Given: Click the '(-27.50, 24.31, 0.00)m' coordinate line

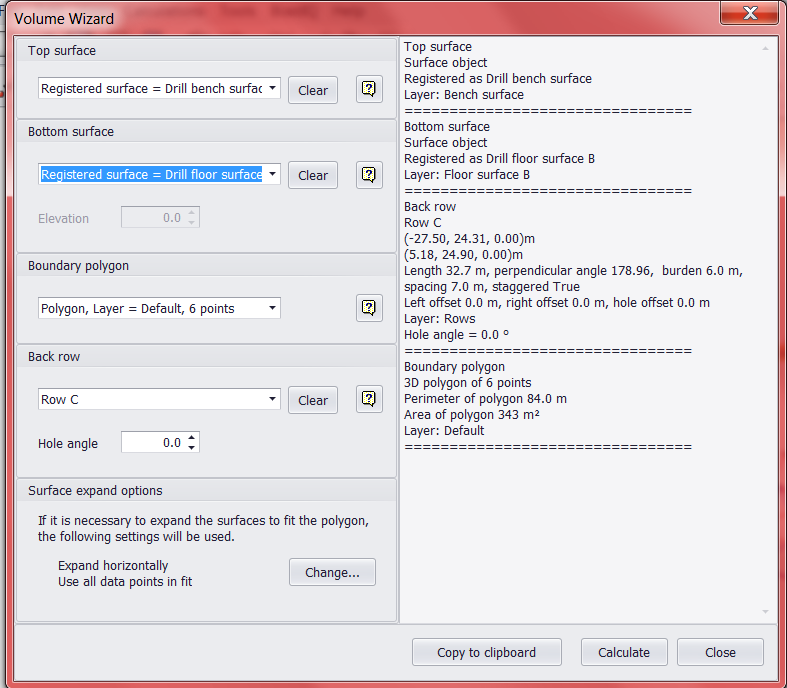Looking at the screenshot, I should 469,238.
